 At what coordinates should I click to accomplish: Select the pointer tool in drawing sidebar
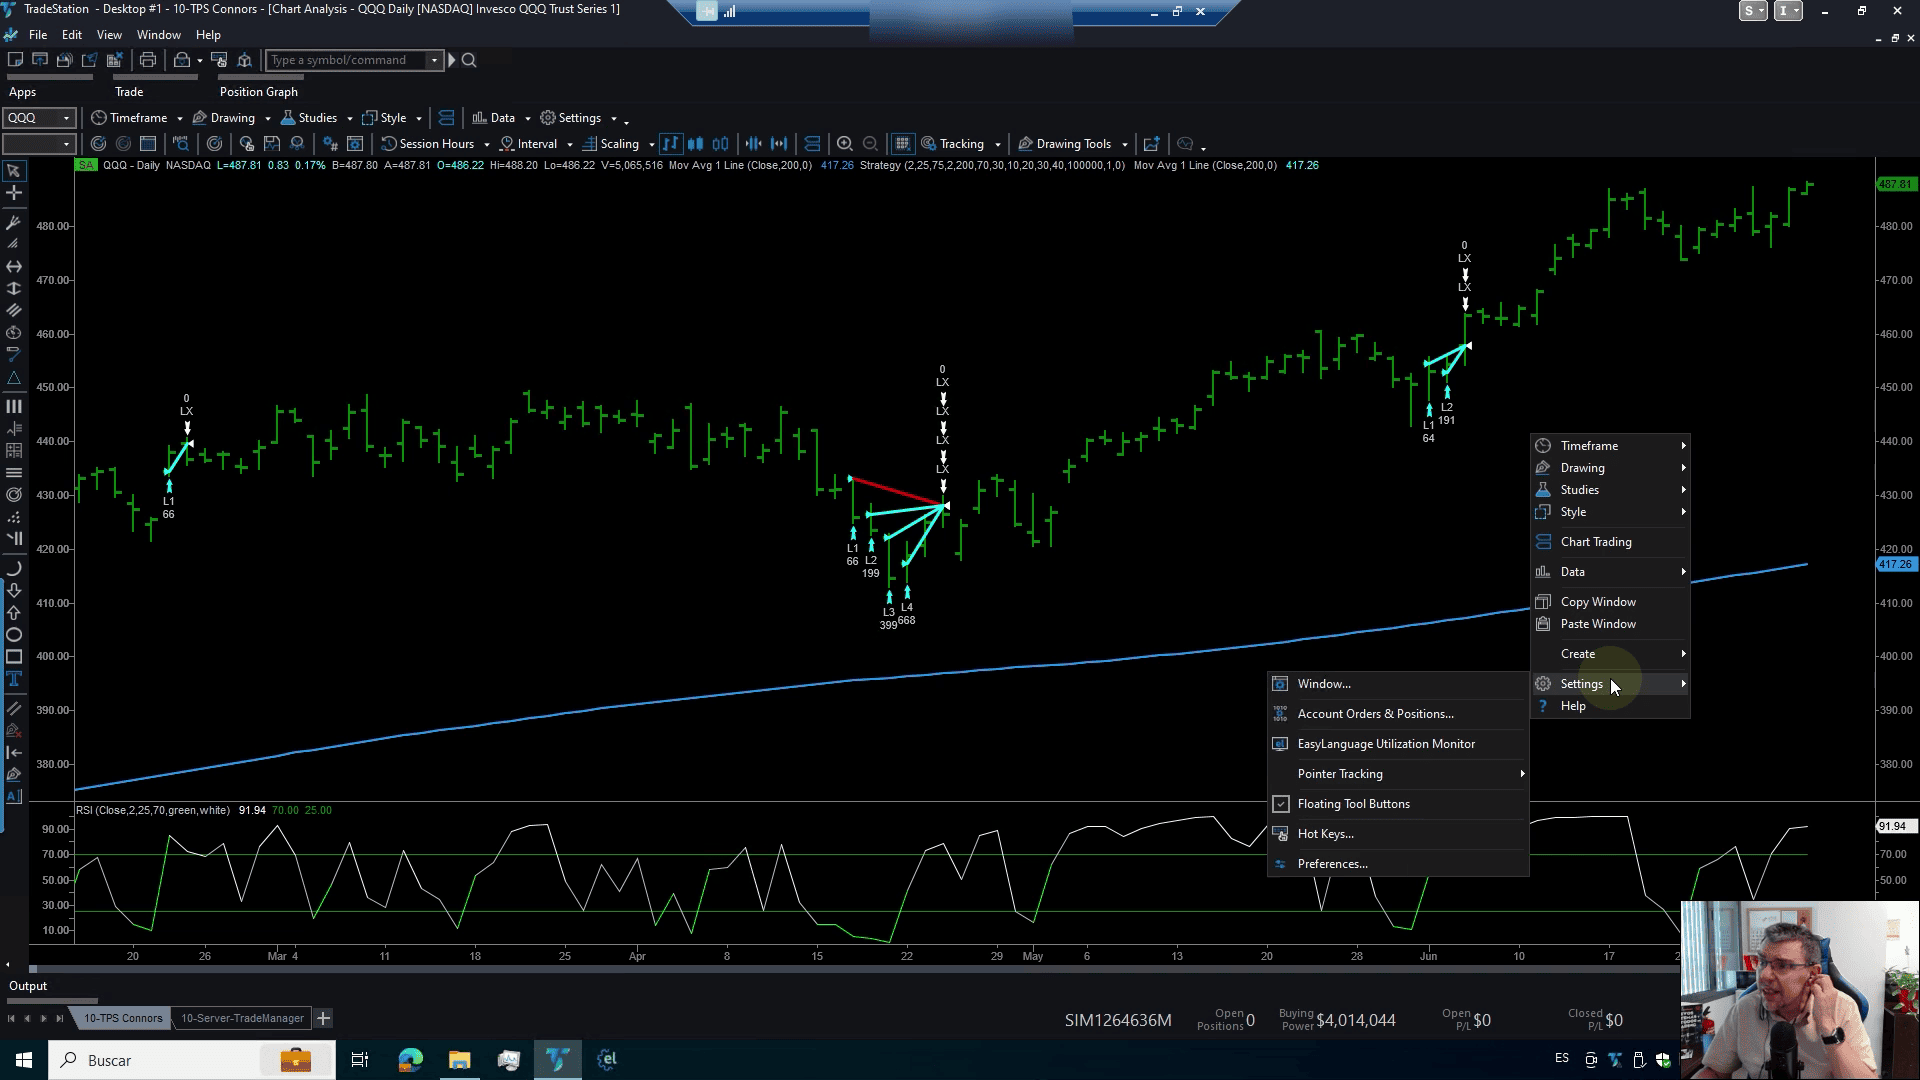pos(14,171)
